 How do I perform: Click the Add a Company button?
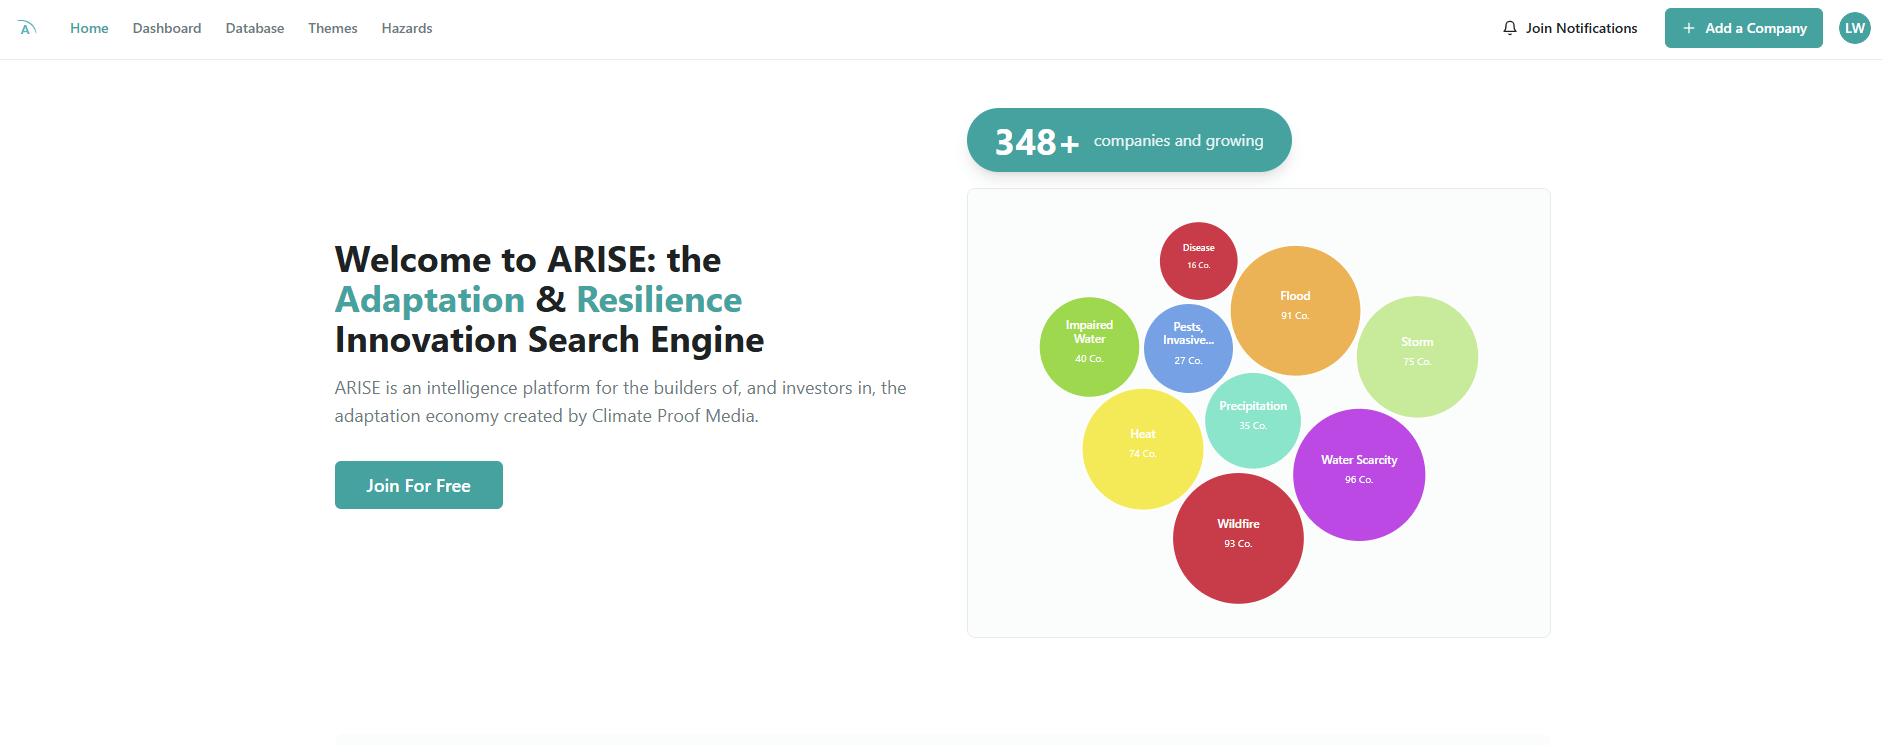(x=1744, y=28)
